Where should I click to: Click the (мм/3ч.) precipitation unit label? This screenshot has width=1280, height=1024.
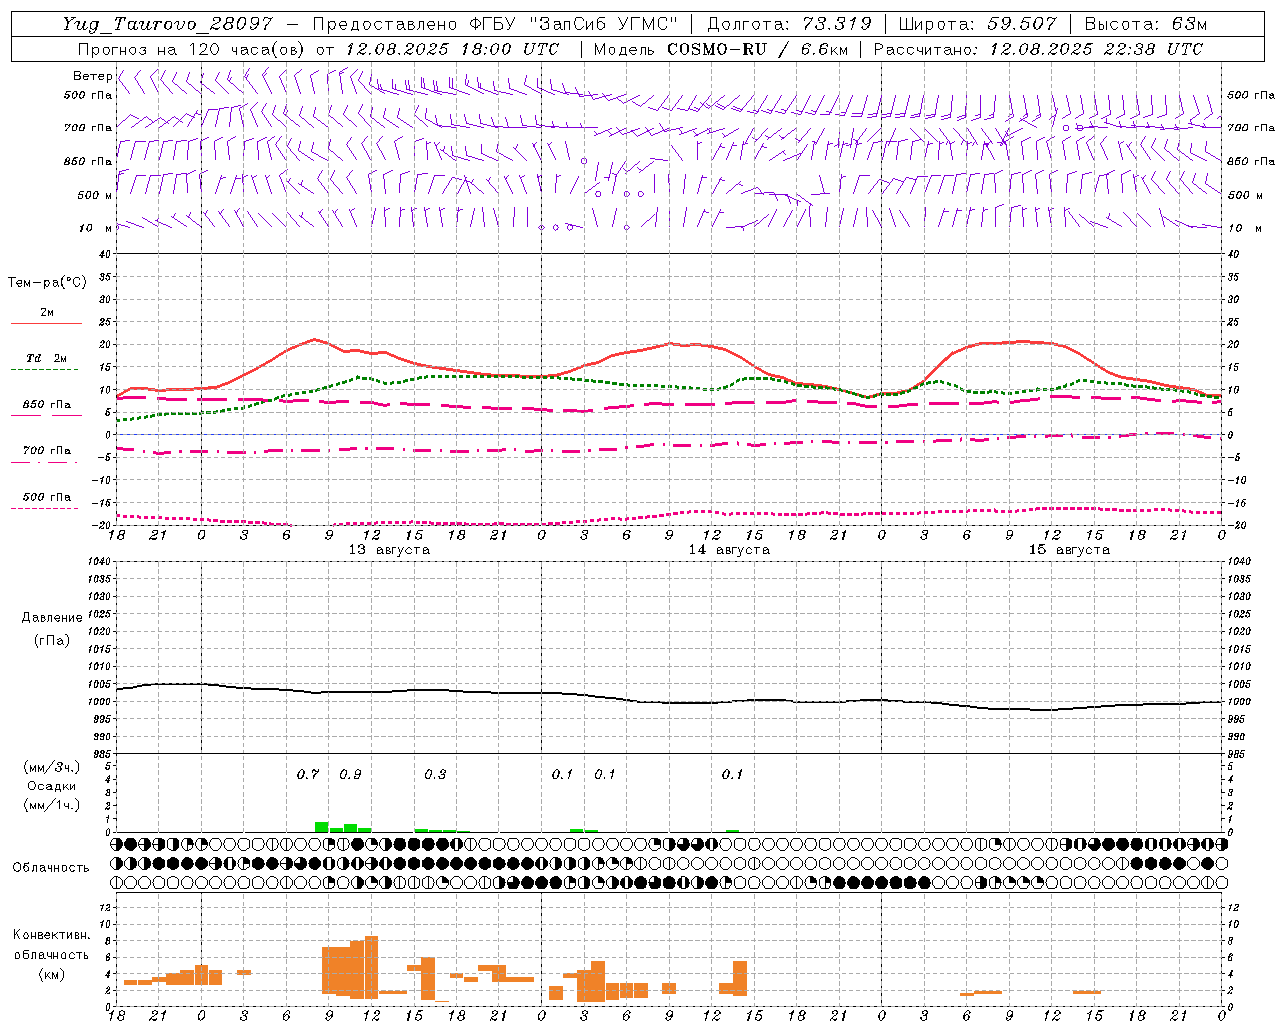click(x=52, y=767)
